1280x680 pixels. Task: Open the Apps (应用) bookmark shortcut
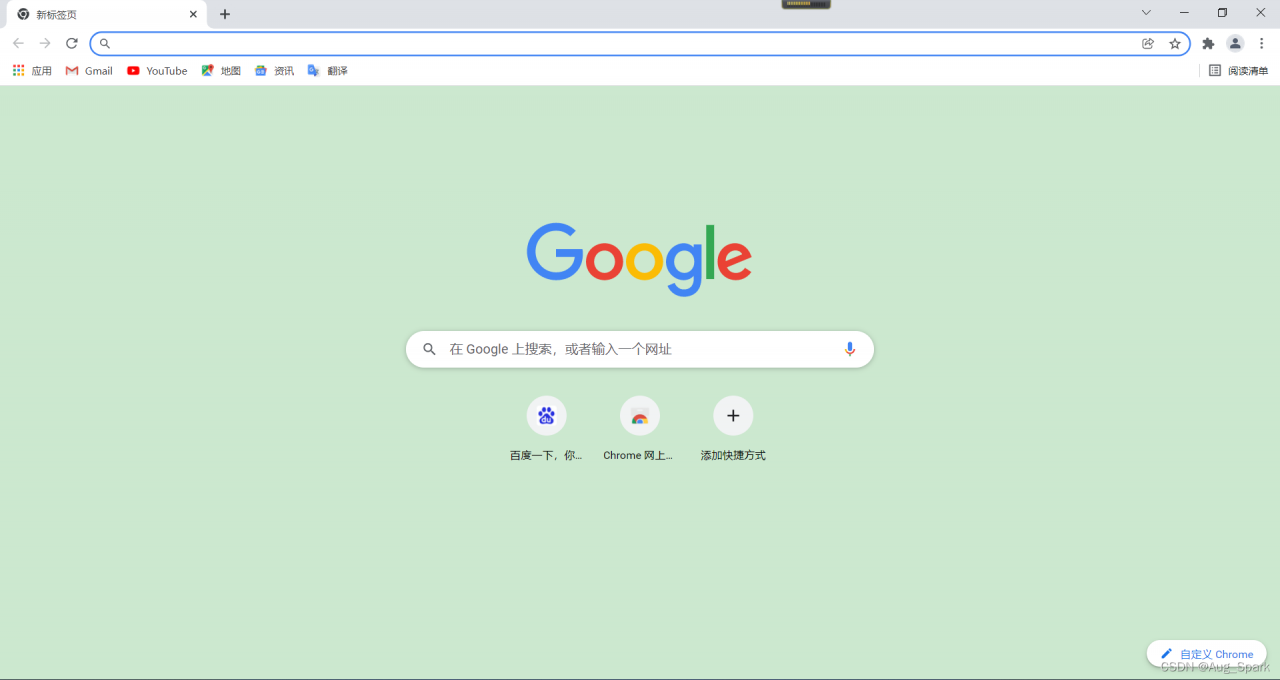pyautogui.click(x=32, y=71)
